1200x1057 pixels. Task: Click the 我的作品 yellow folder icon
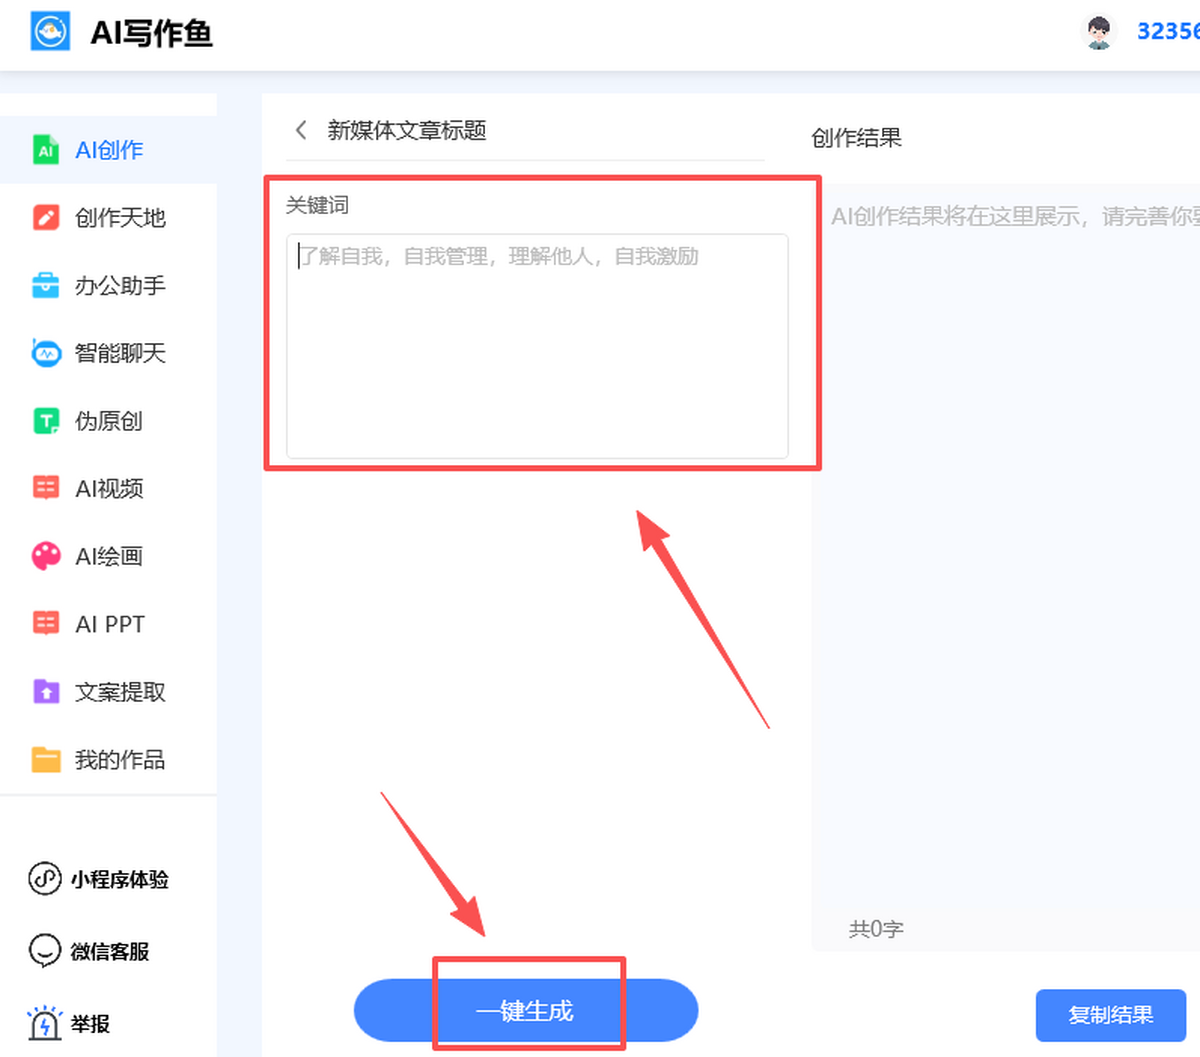click(x=46, y=760)
